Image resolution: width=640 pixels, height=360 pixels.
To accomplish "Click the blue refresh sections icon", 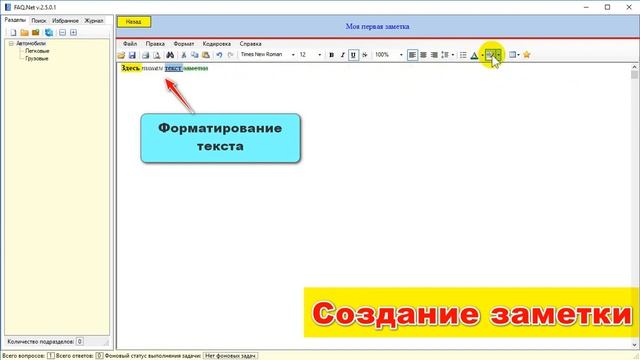I will [x=49, y=33].
